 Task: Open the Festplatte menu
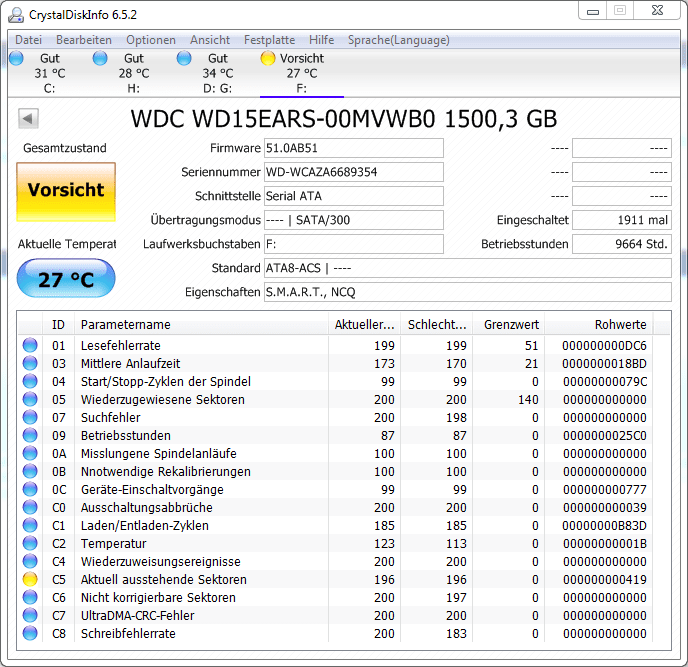[x=269, y=40]
